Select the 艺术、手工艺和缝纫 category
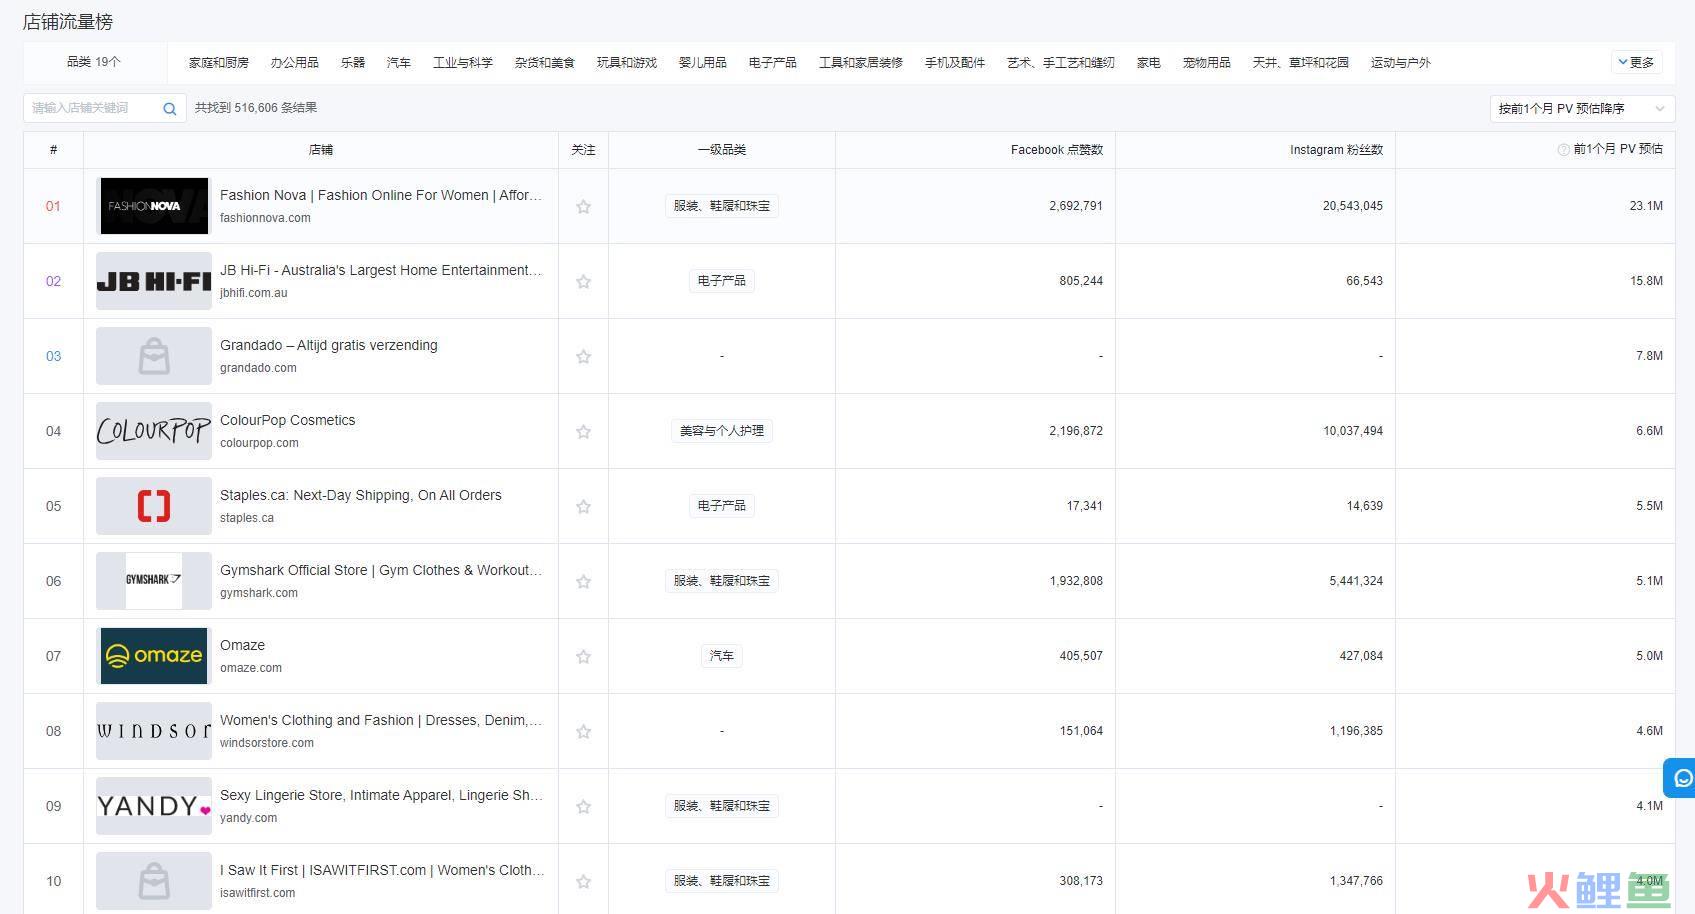 point(1061,62)
